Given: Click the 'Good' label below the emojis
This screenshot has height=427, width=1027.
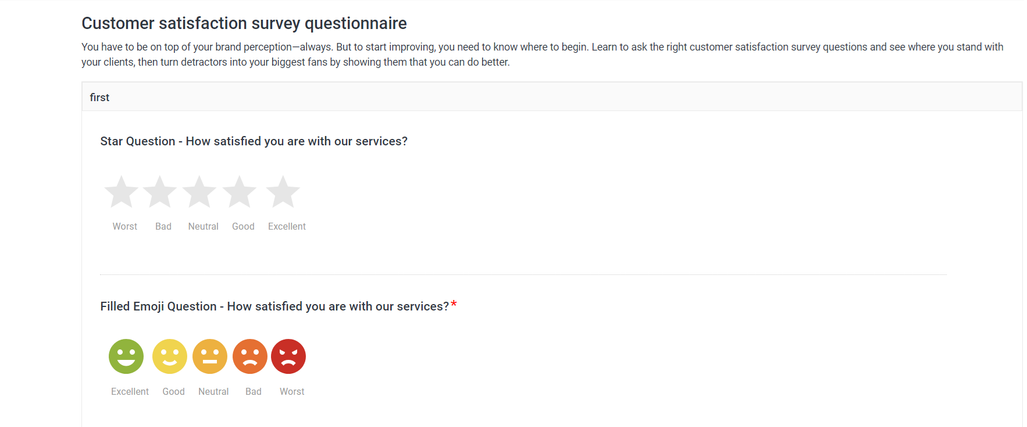Looking at the screenshot, I should pyautogui.click(x=174, y=392).
